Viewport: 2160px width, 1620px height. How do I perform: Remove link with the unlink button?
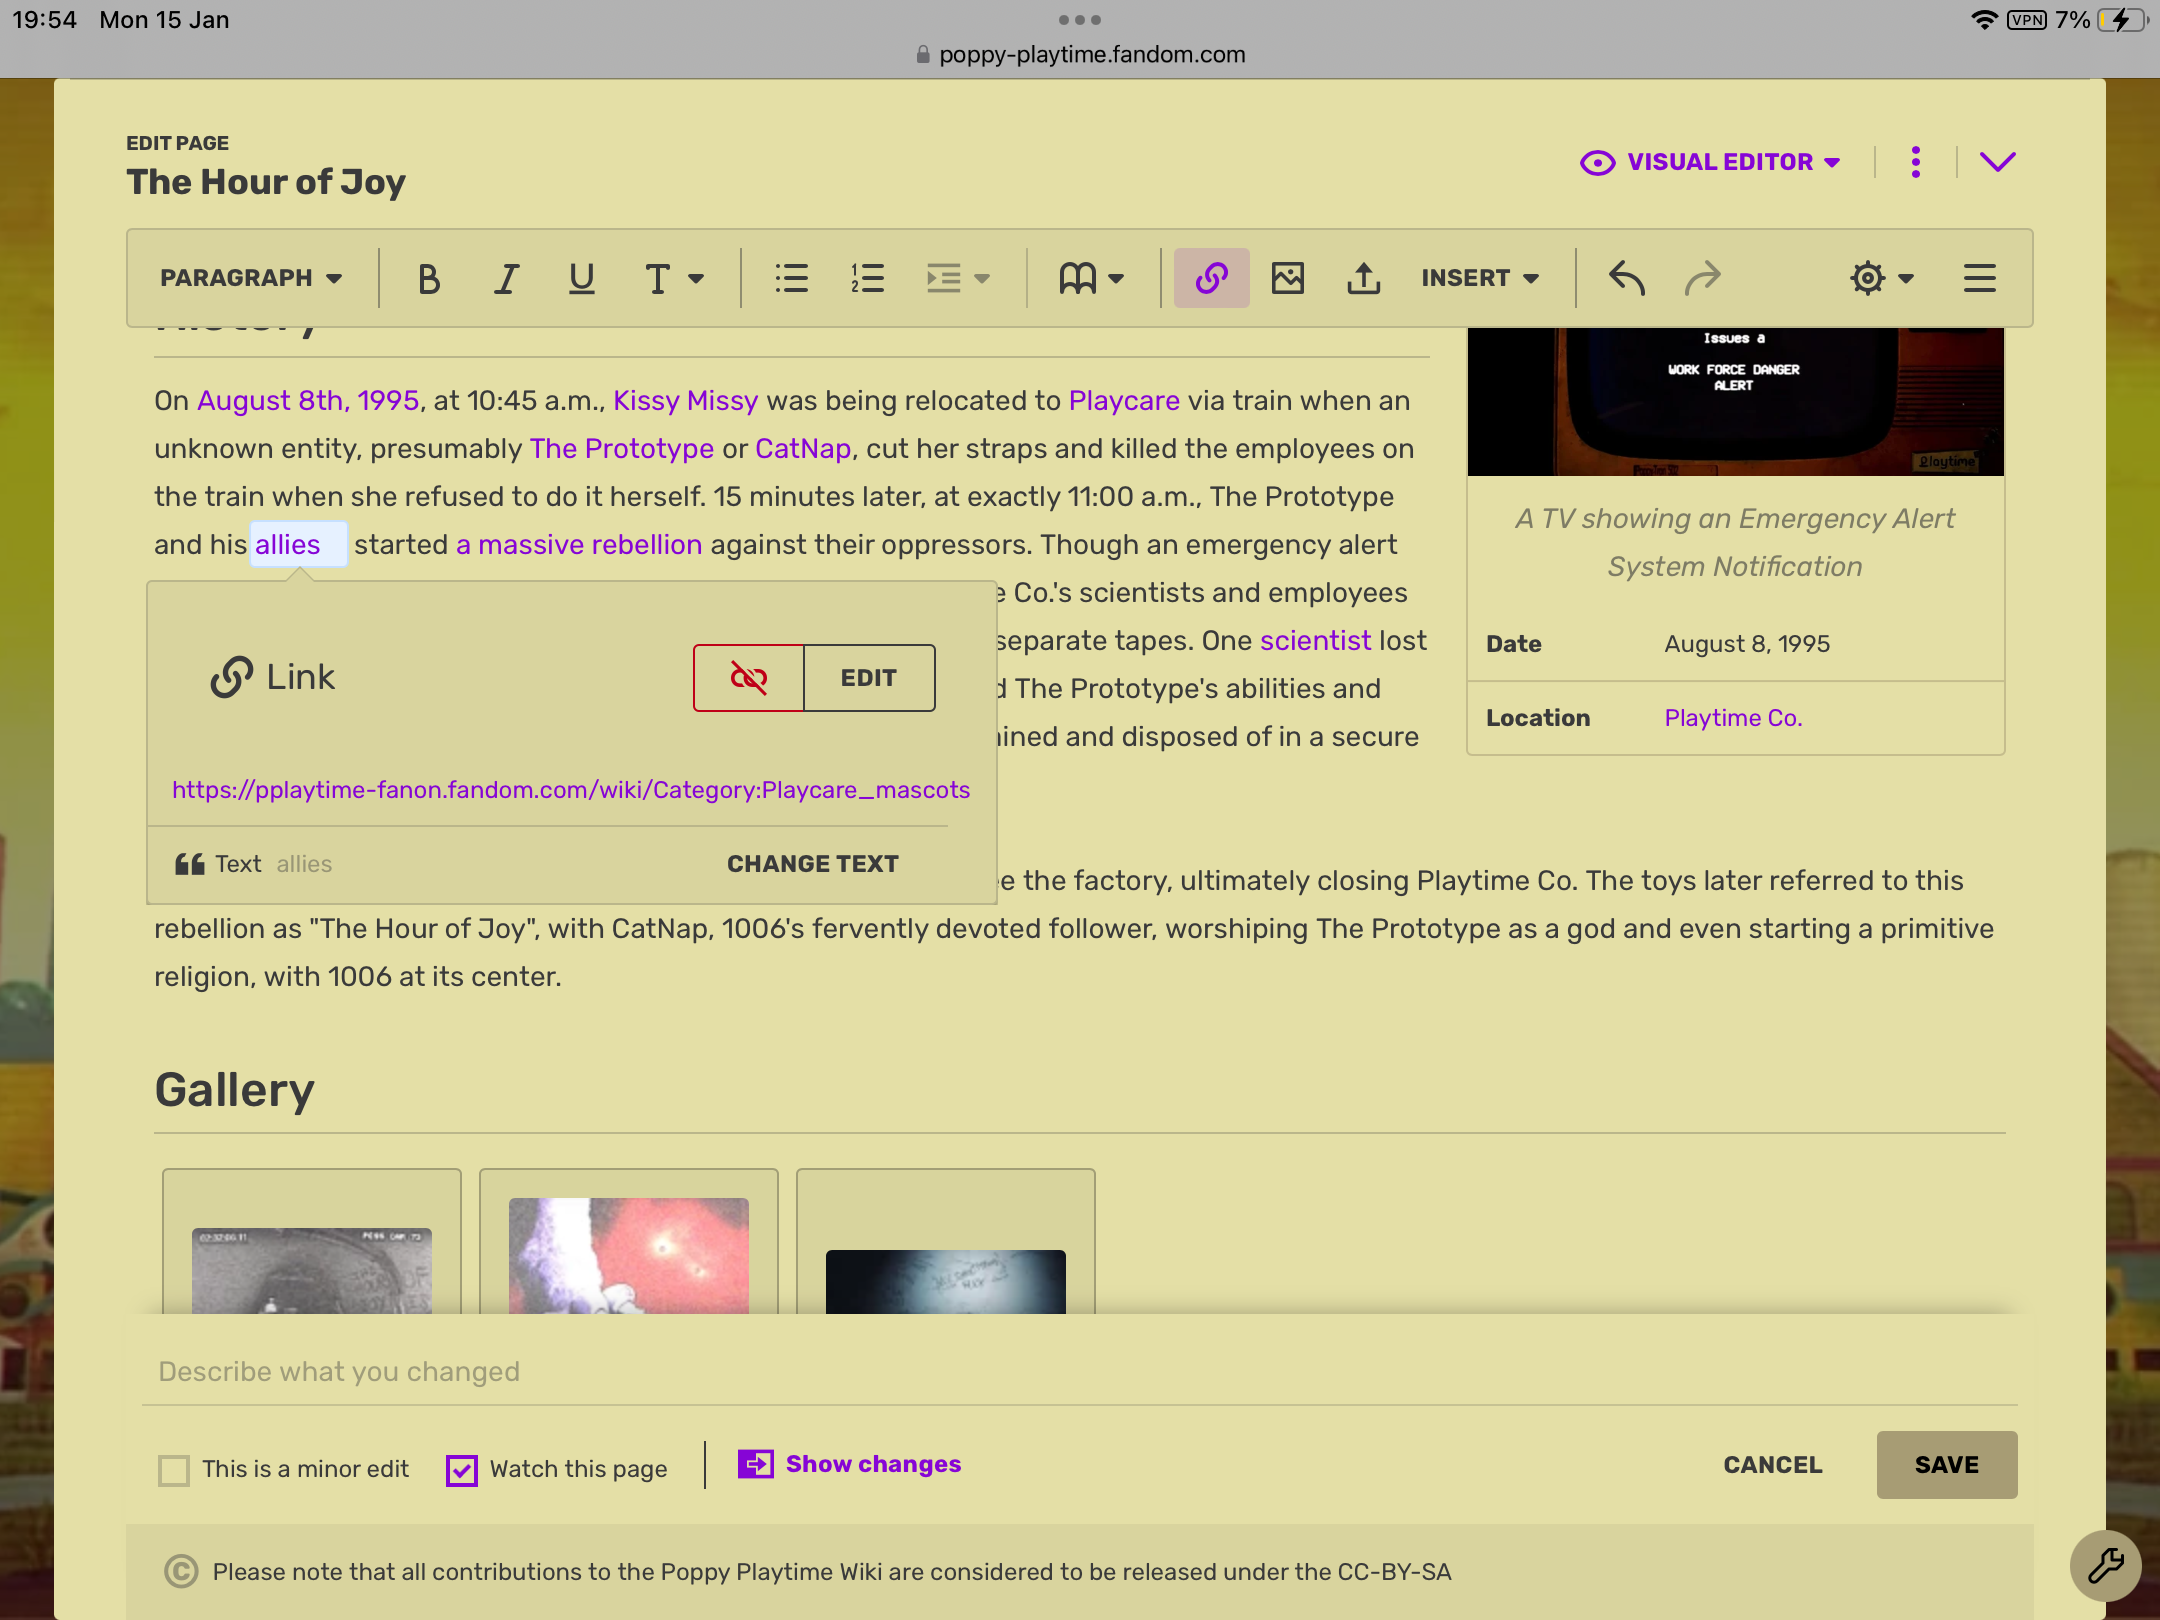tap(748, 678)
